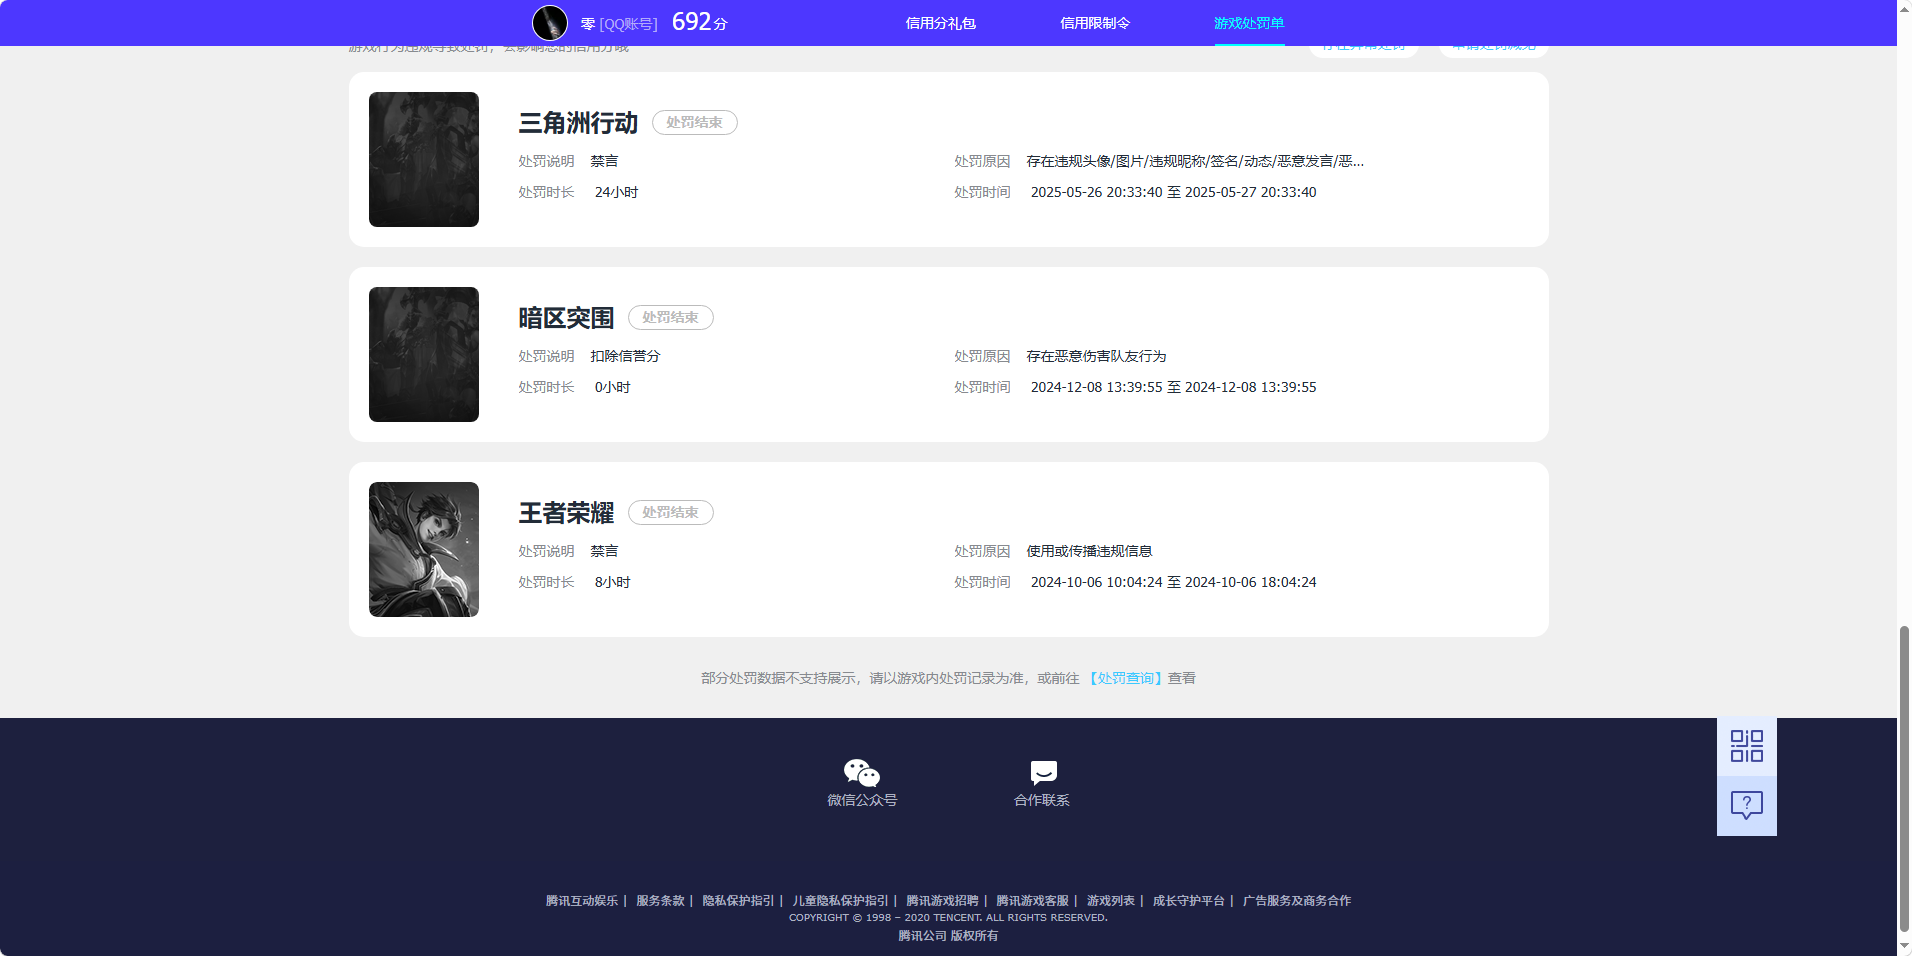
Task: Click 存在恶意伤害队友行为 reason text
Action: pos(1096,356)
